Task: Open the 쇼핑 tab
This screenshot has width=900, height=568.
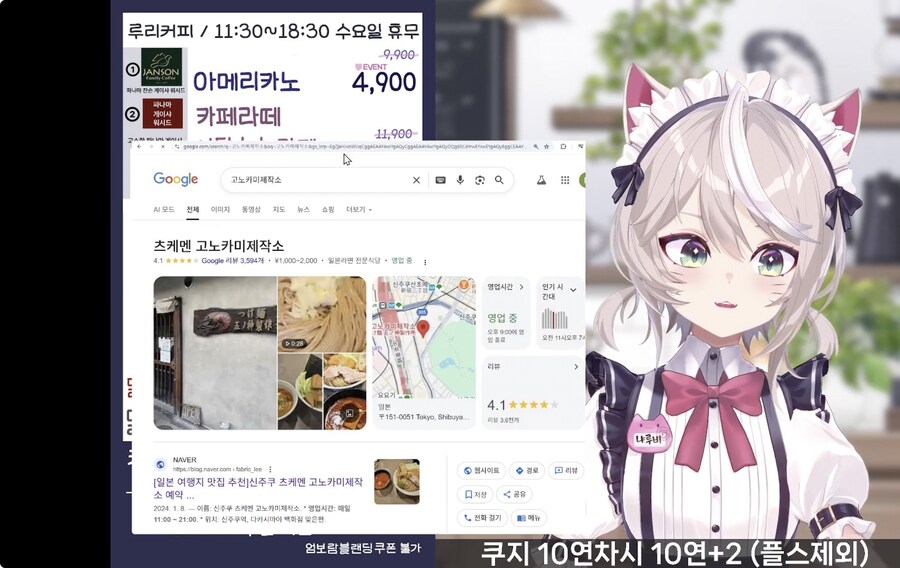Action: (328, 209)
